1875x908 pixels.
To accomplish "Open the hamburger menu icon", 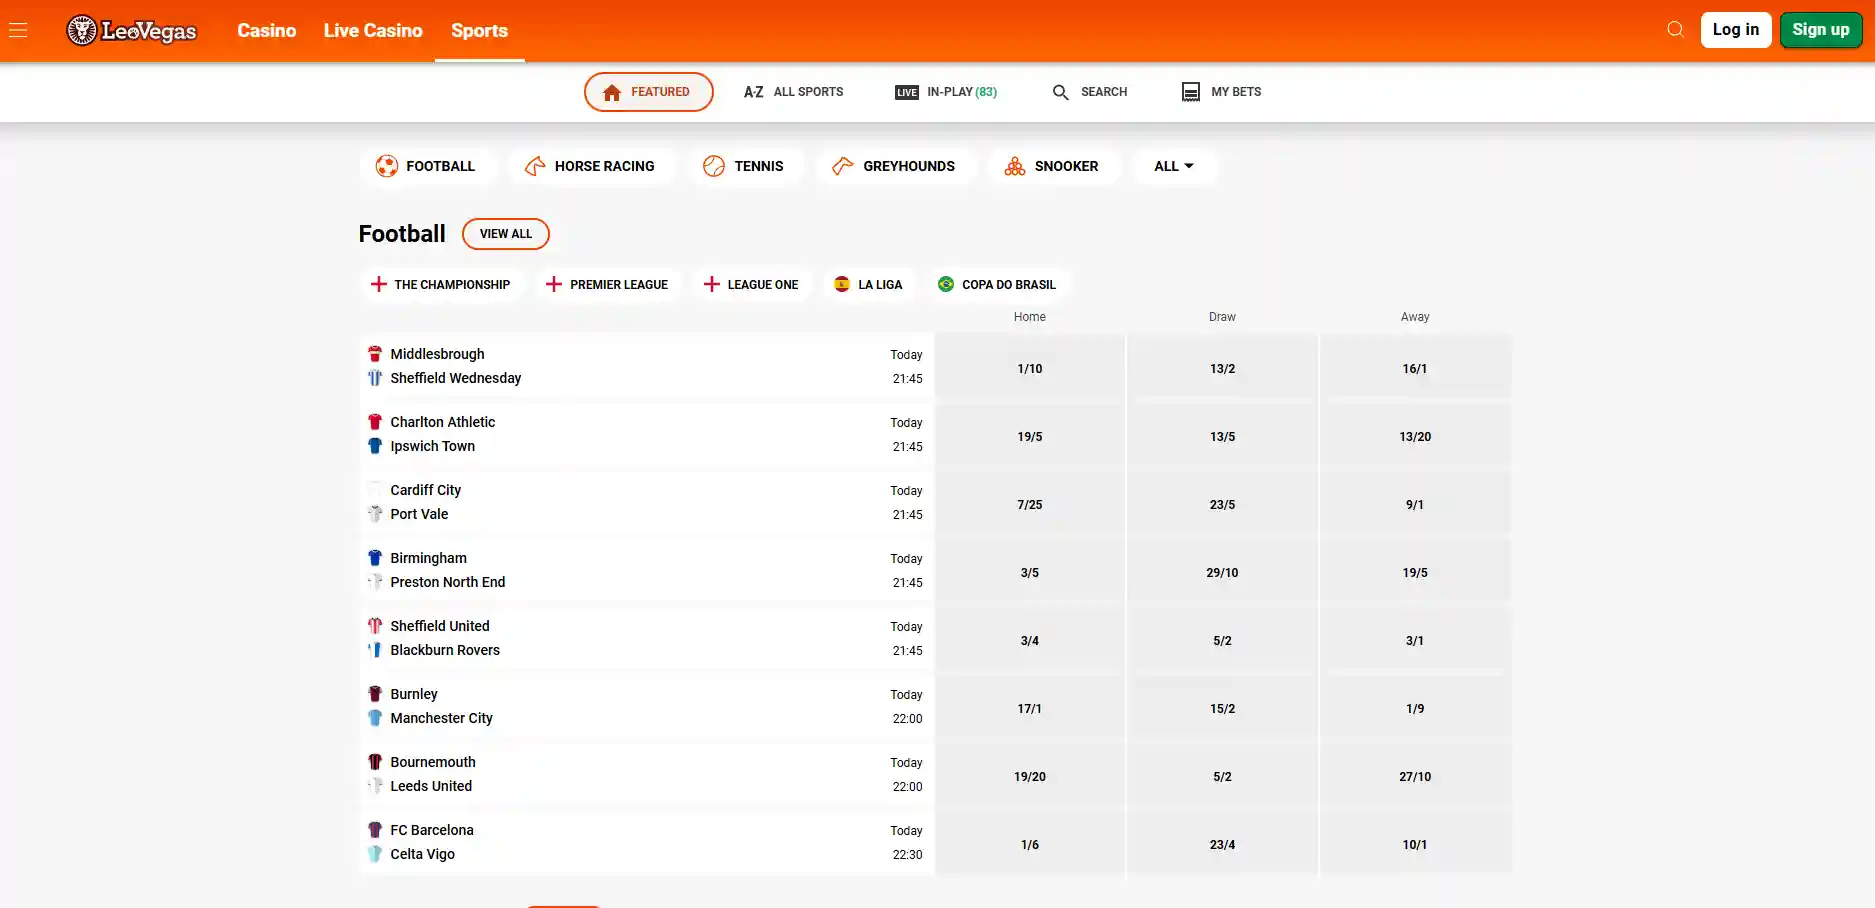I will pos(18,30).
